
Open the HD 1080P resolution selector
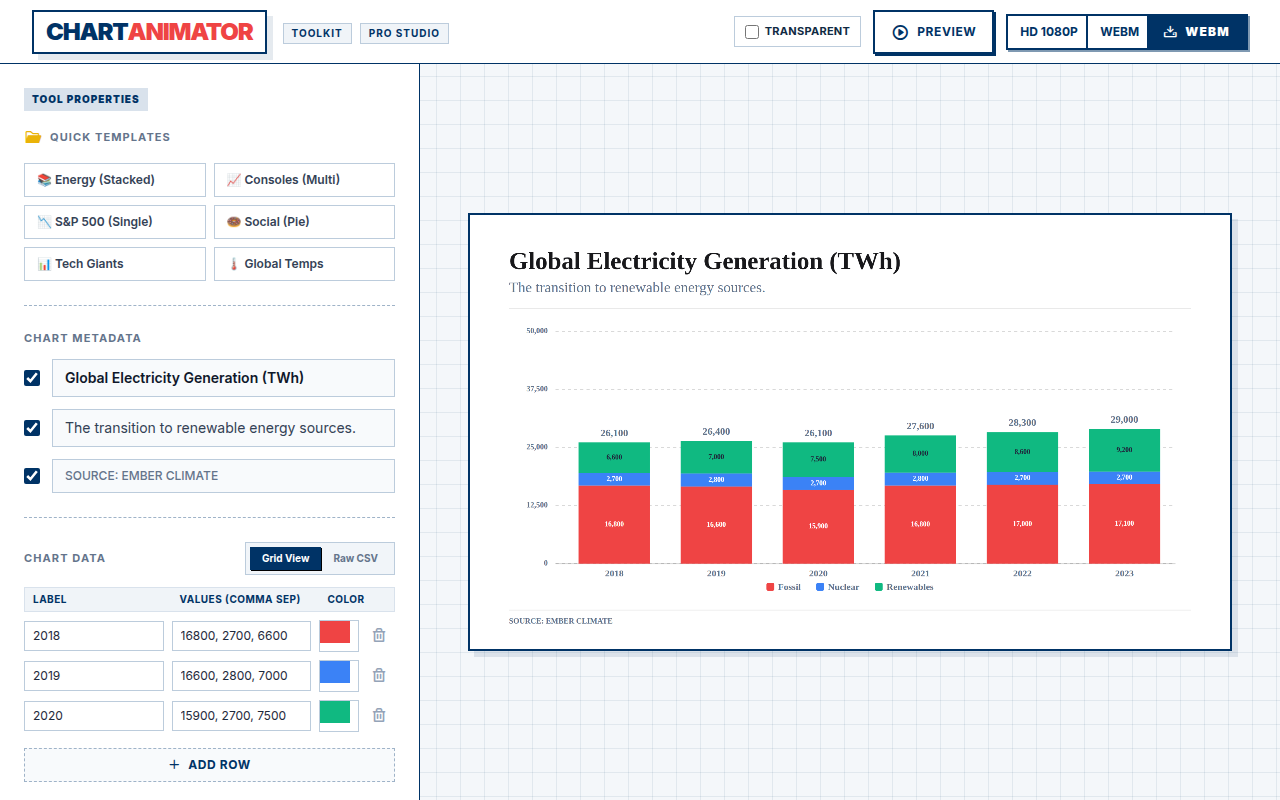point(1048,32)
